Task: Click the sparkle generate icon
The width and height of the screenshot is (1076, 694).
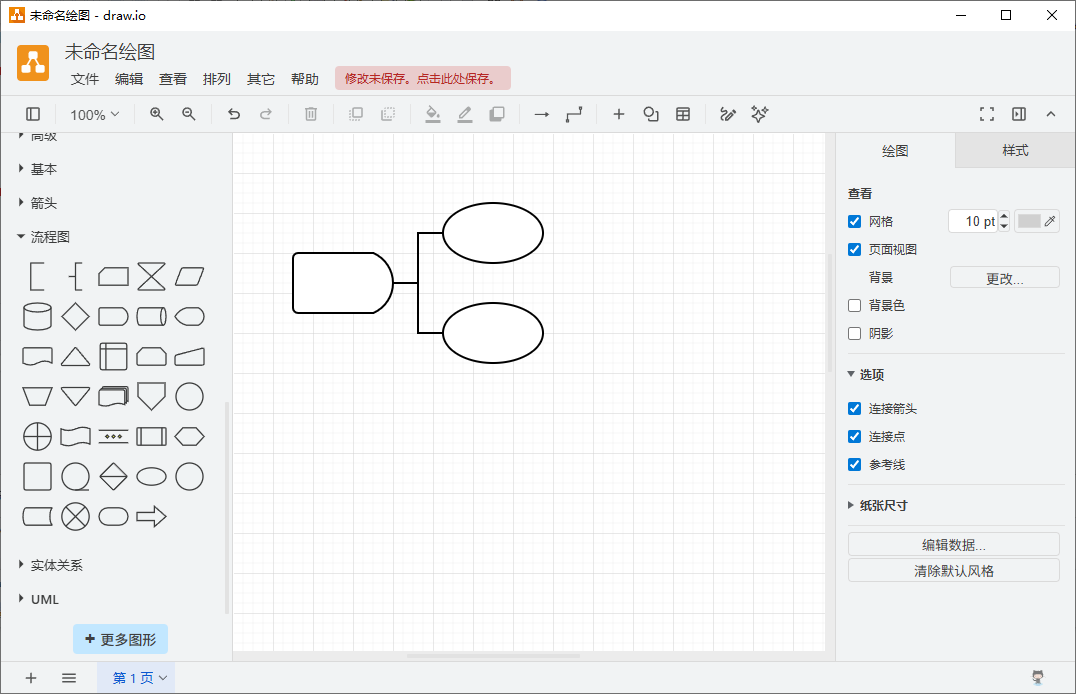Action: coord(760,114)
